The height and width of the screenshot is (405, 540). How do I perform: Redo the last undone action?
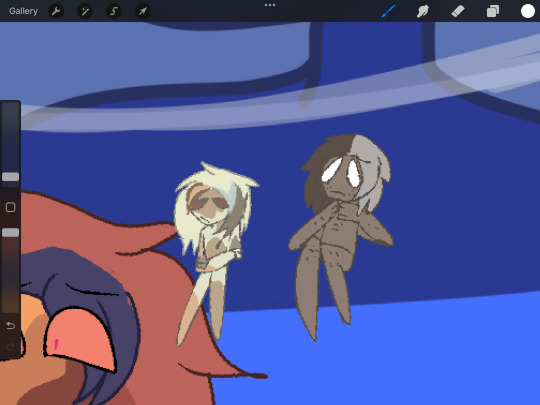coord(11,346)
